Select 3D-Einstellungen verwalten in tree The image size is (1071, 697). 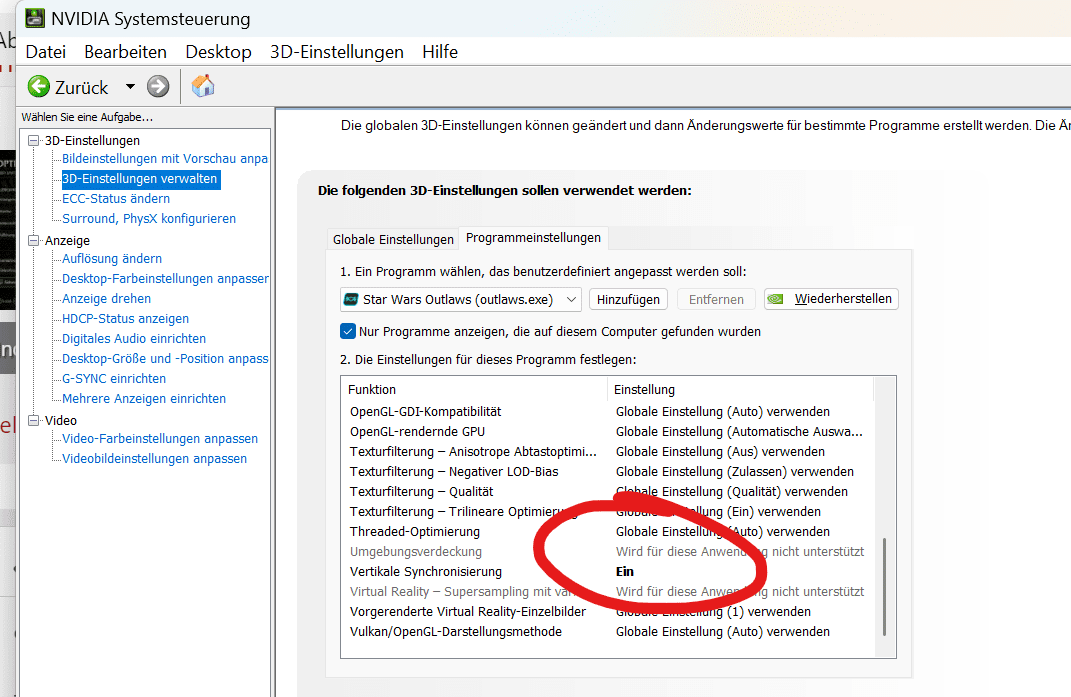point(140,179)
